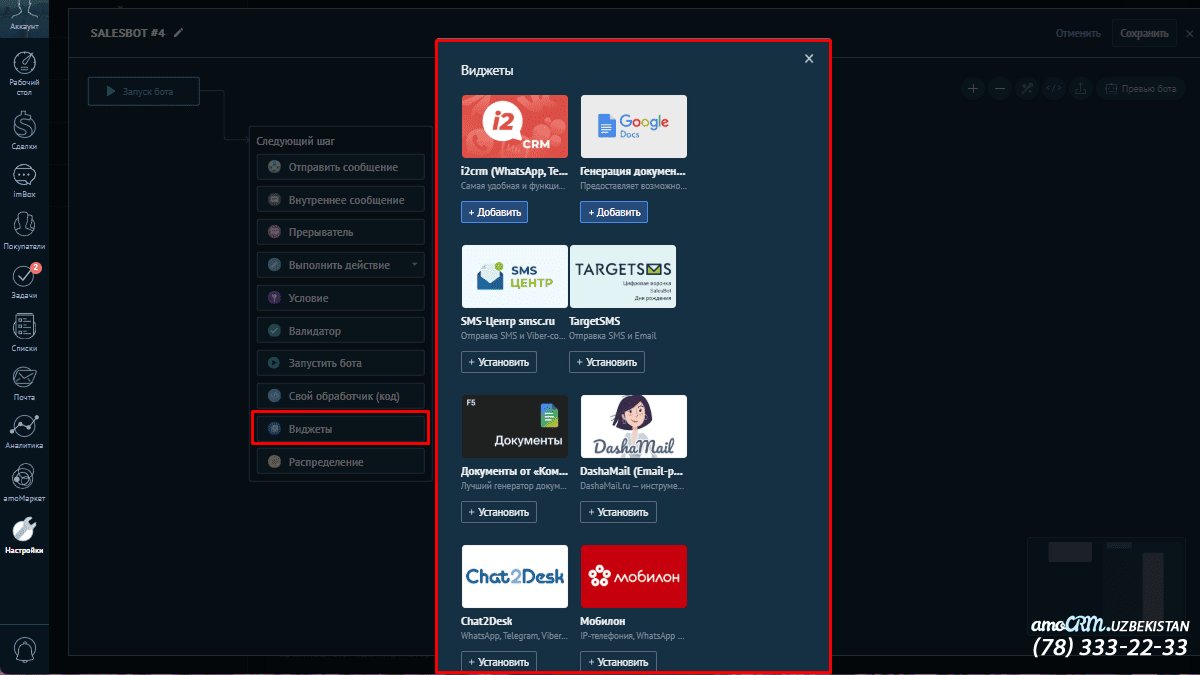Choose Распределение step
This screenshot has height=675, width=1200.
click(x=341, y=462)
